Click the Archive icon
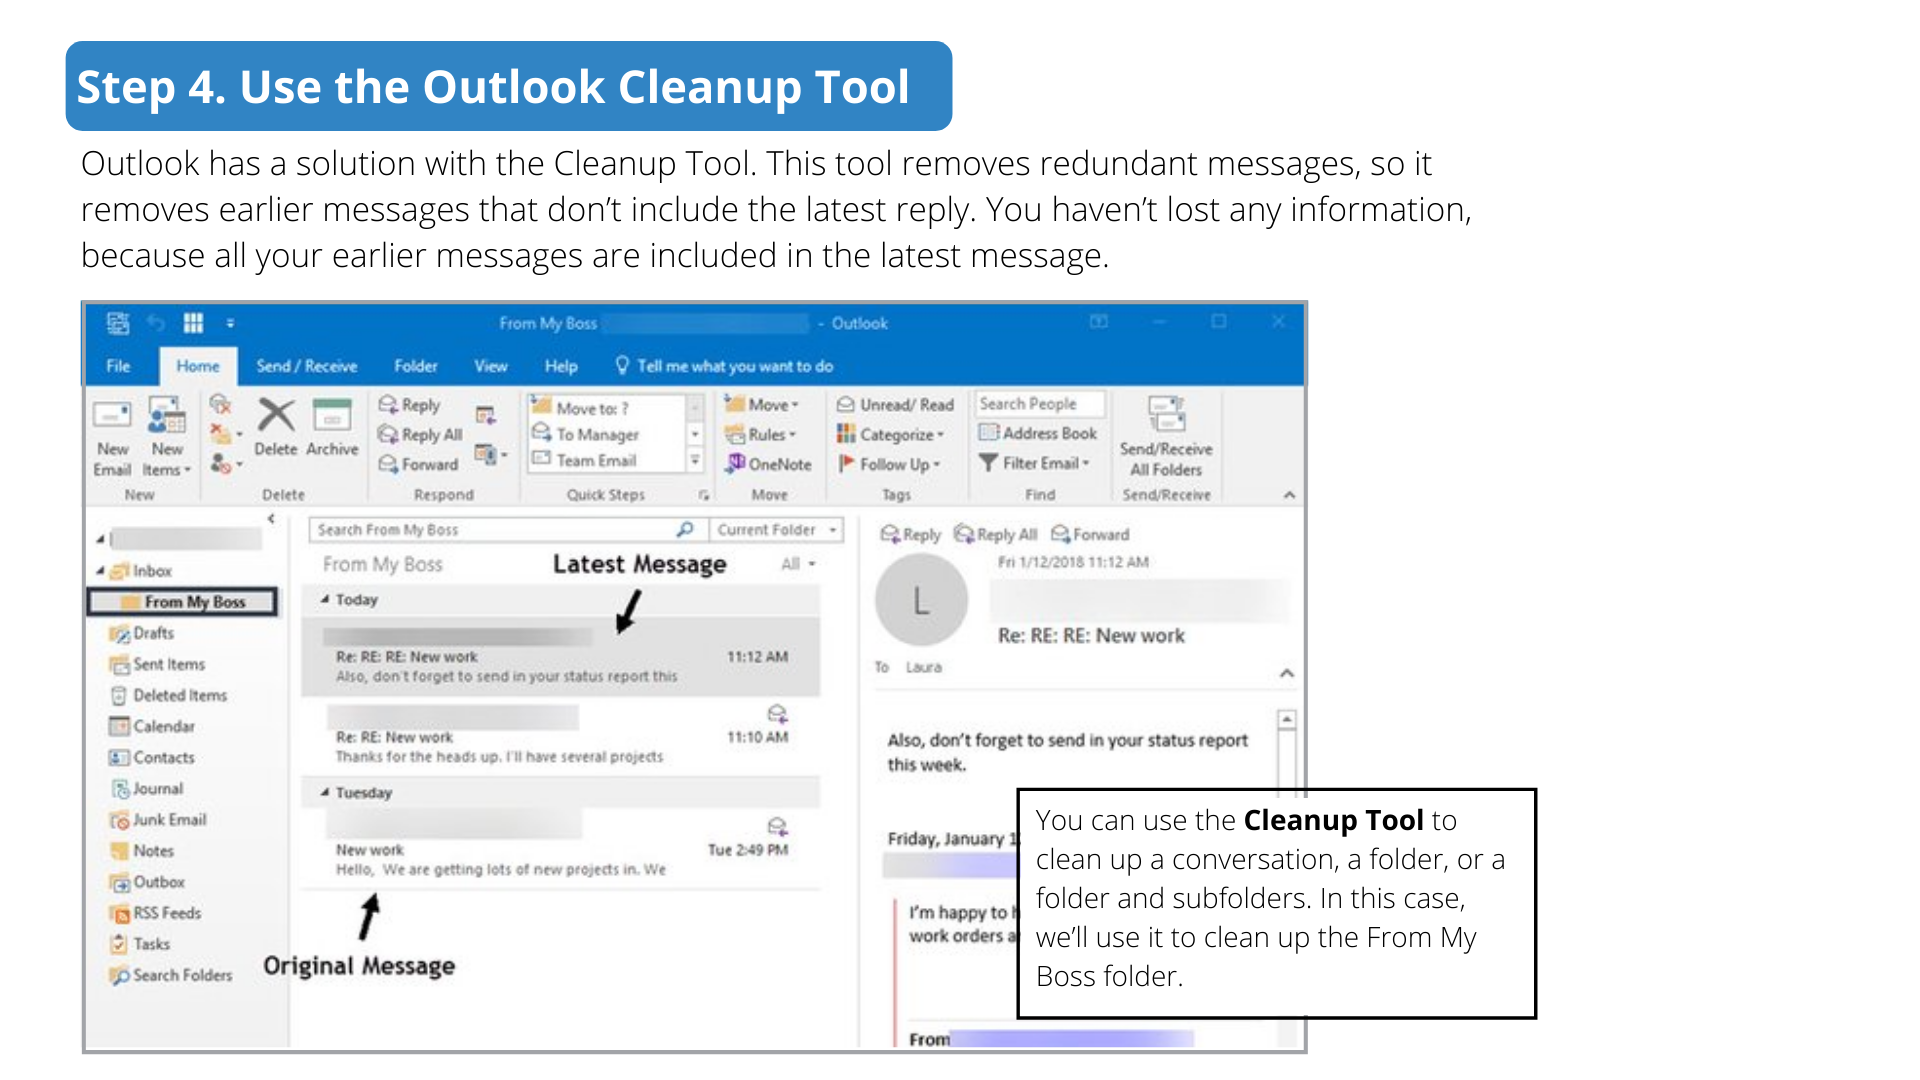 coord(332,415)
